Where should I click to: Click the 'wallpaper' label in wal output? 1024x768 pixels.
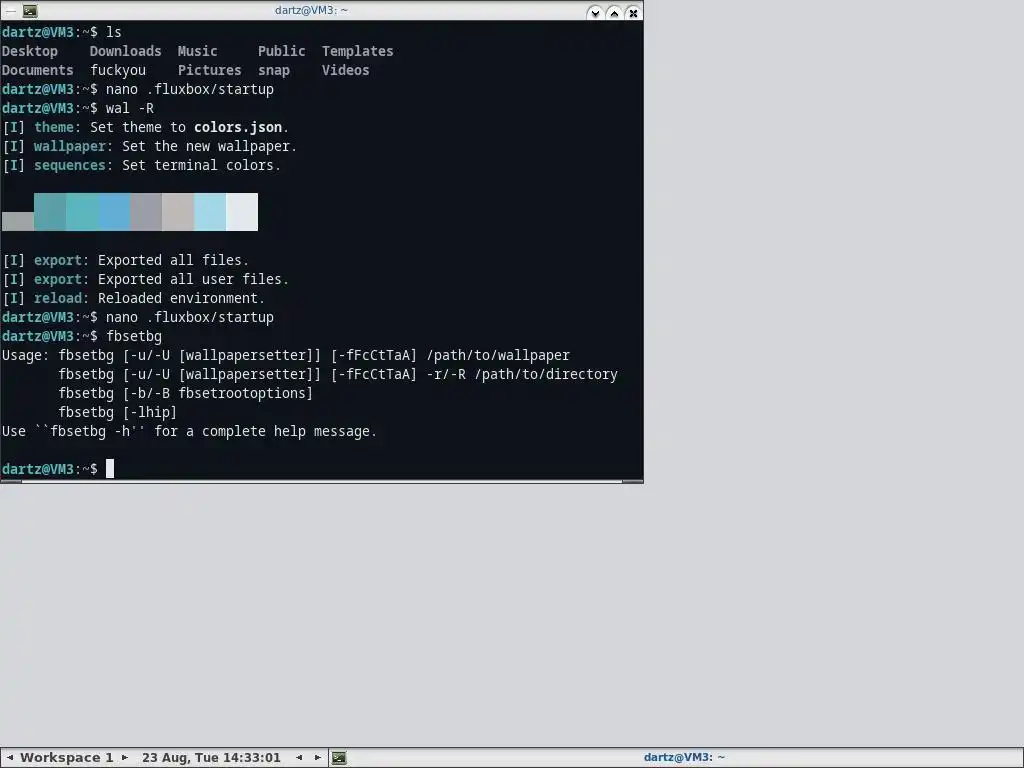click(x=69, y=146)
